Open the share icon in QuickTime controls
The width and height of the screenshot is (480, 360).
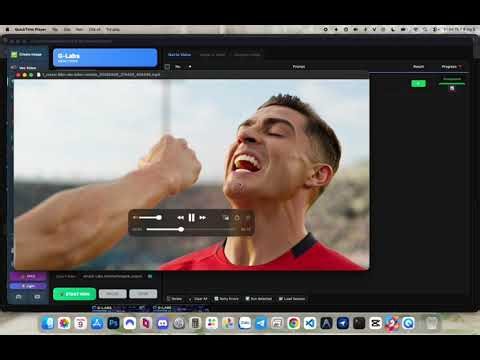237,218
